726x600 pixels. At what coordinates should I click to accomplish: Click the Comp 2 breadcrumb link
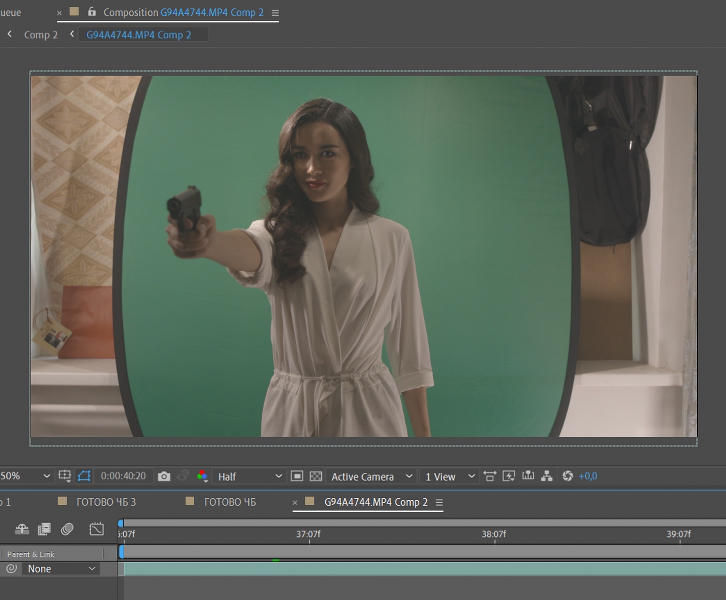pos(41,35)
